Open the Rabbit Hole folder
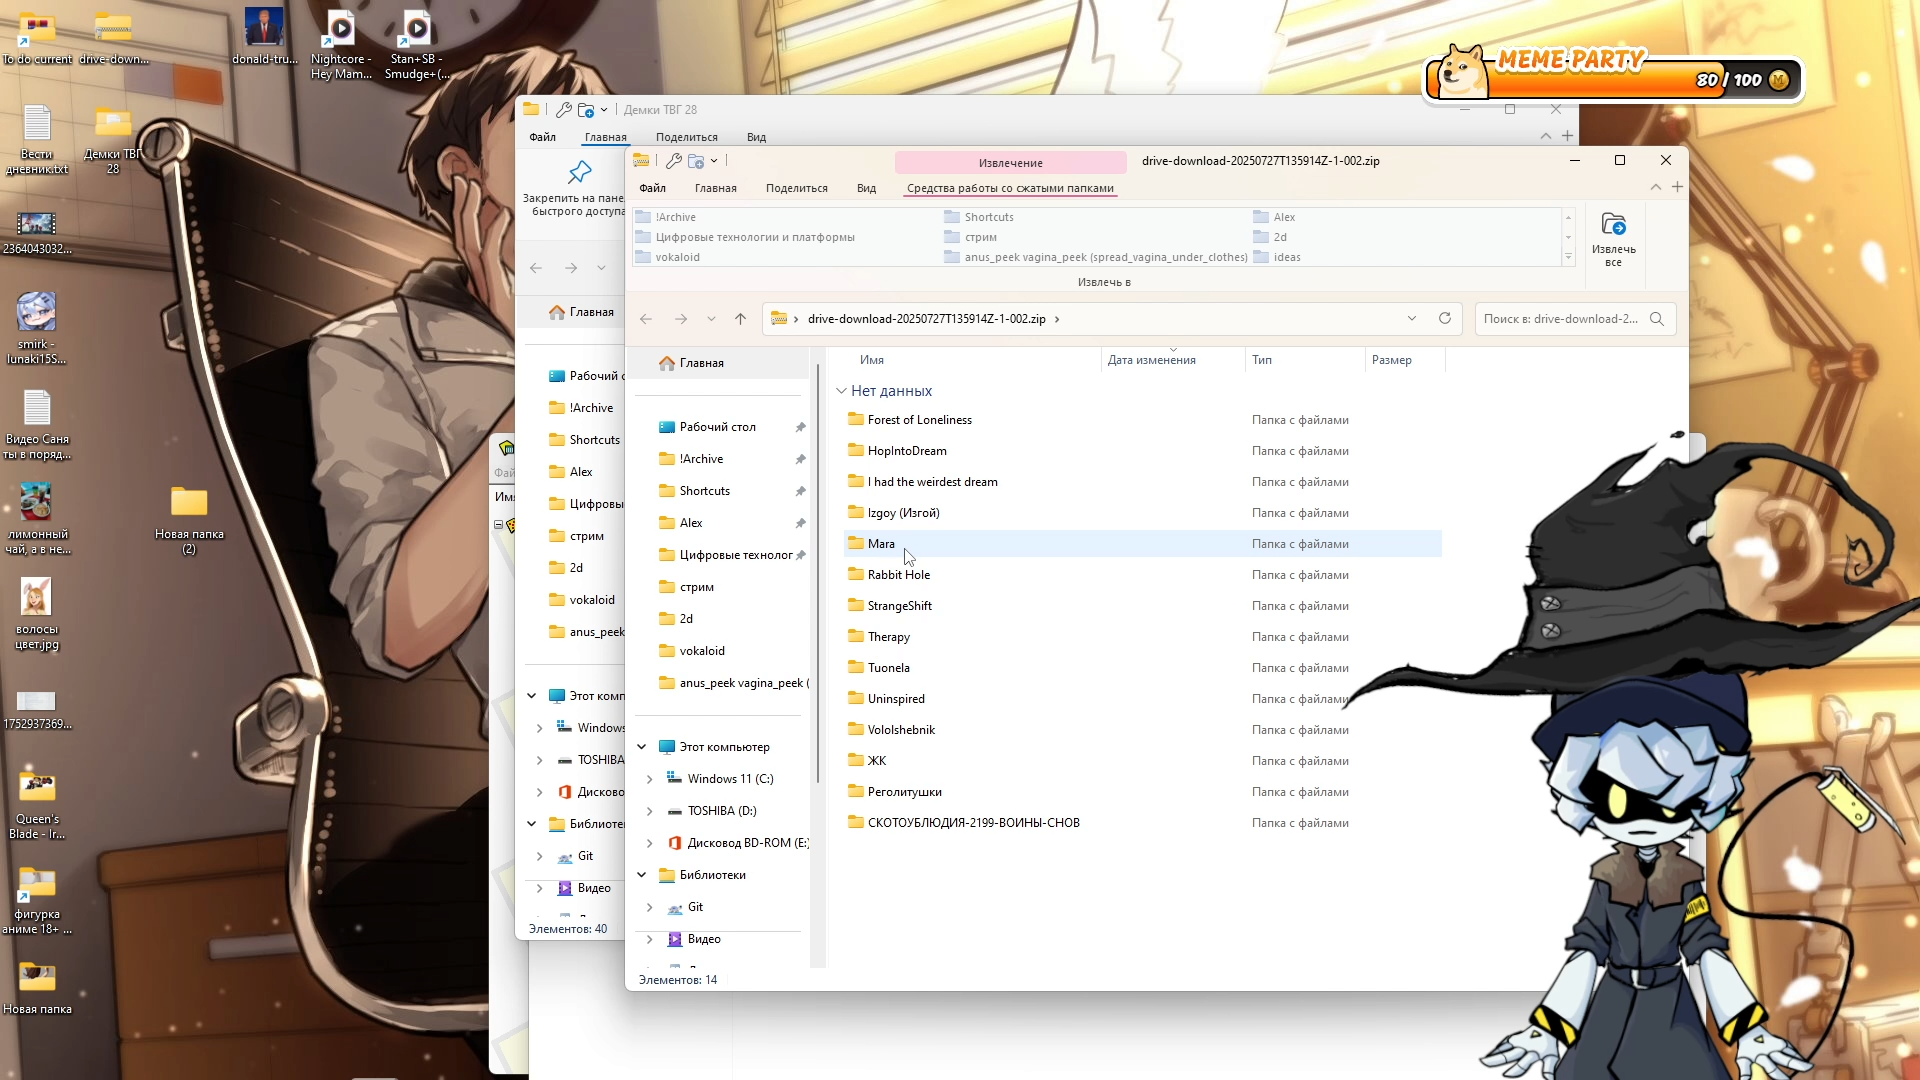The width and height of the screenshot is (1920, 1080). tap(898, 575)
